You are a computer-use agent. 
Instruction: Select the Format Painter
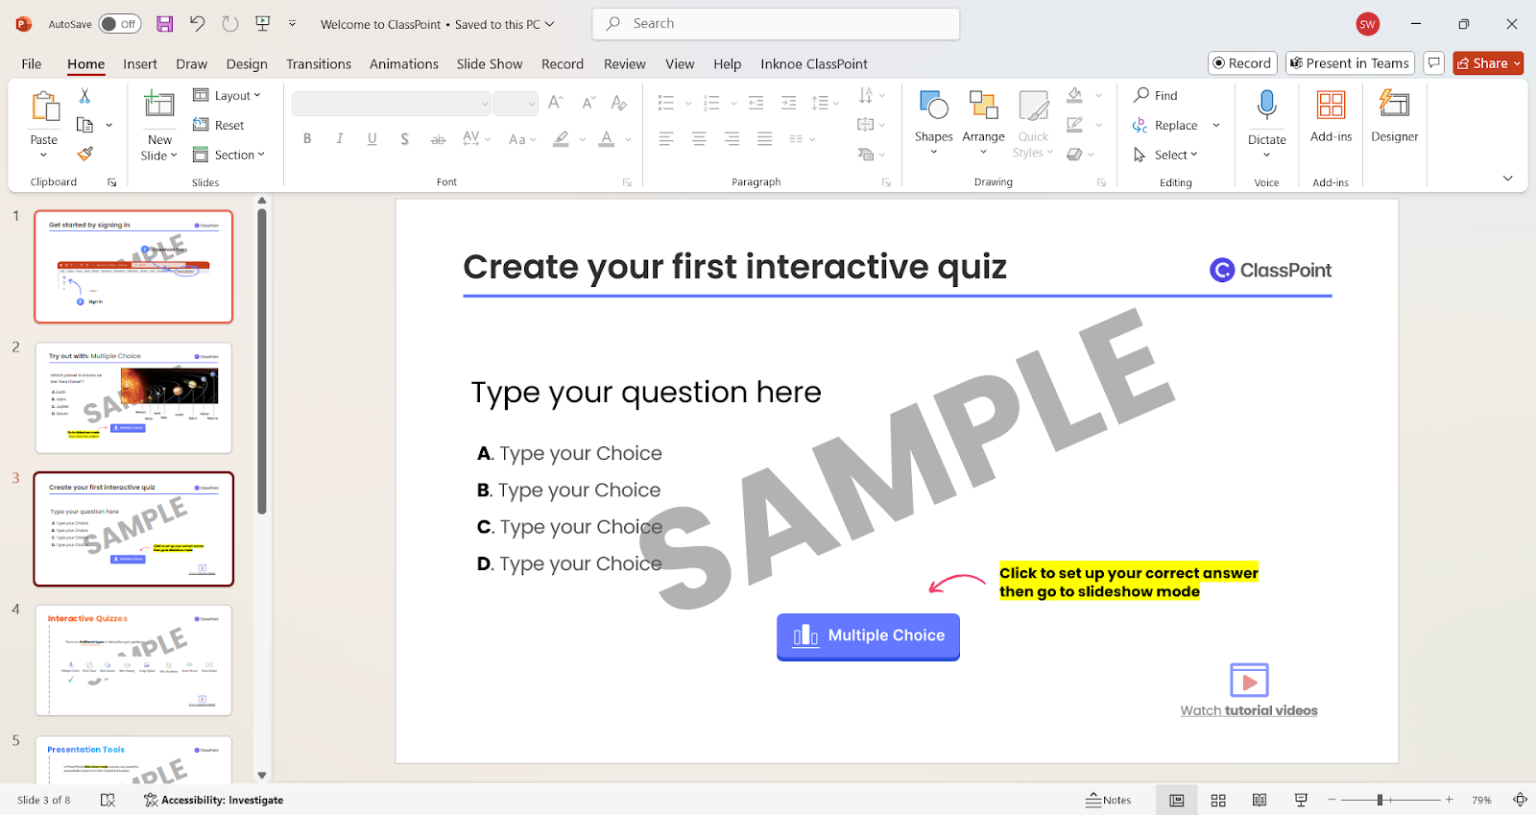tap(84, 153)
